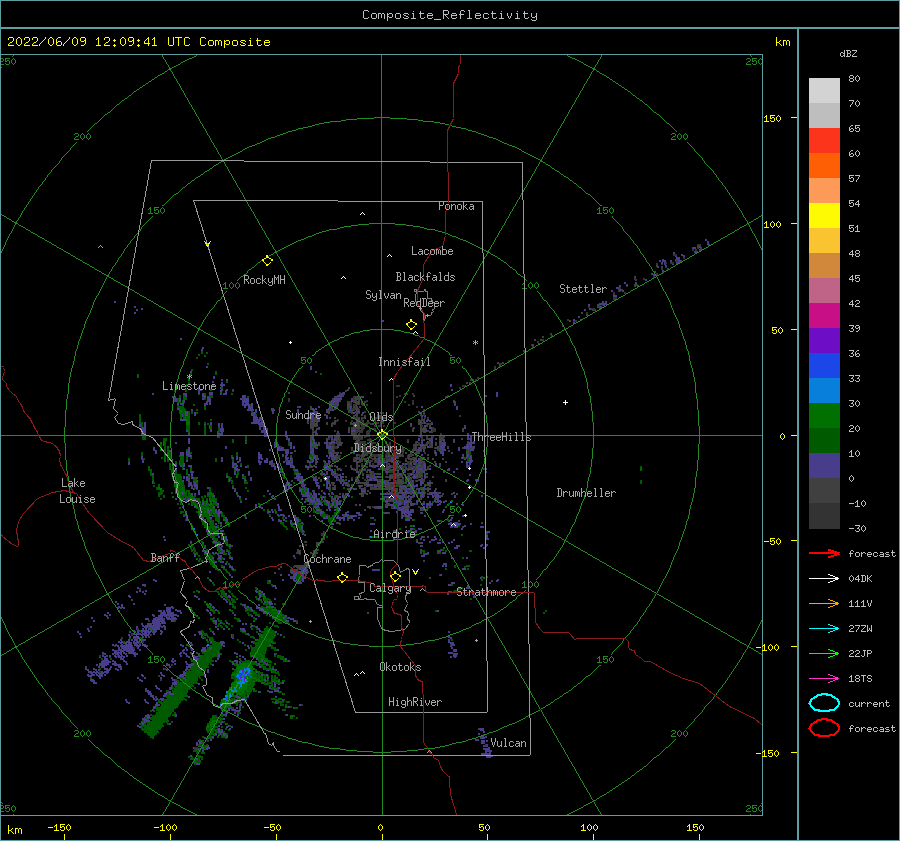Select the blue 33-36 dBZ color swatch
The width and height of the screenshot is (900, 841).
pyautogui.click(x=824, y=366)
